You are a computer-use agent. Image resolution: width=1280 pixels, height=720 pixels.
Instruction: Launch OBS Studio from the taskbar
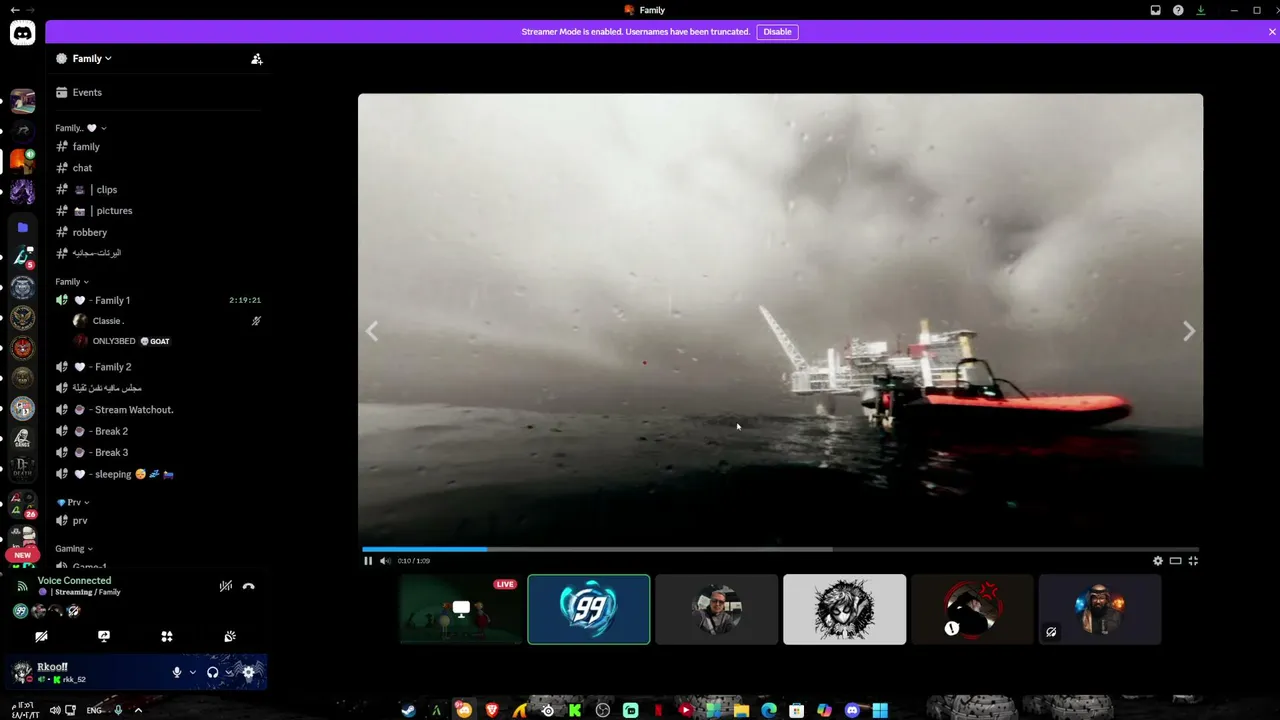[603, 710]
